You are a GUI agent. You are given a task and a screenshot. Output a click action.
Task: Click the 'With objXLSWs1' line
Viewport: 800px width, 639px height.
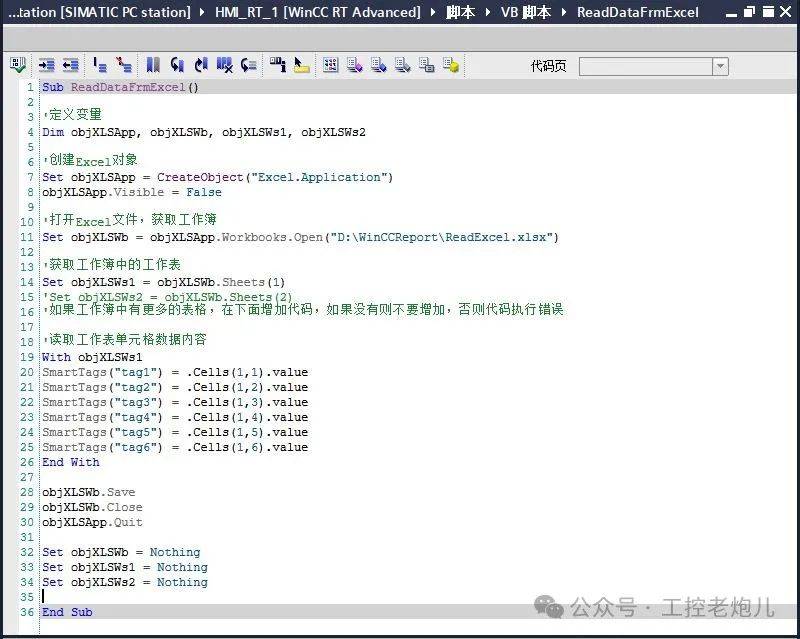tap(92, 357)
